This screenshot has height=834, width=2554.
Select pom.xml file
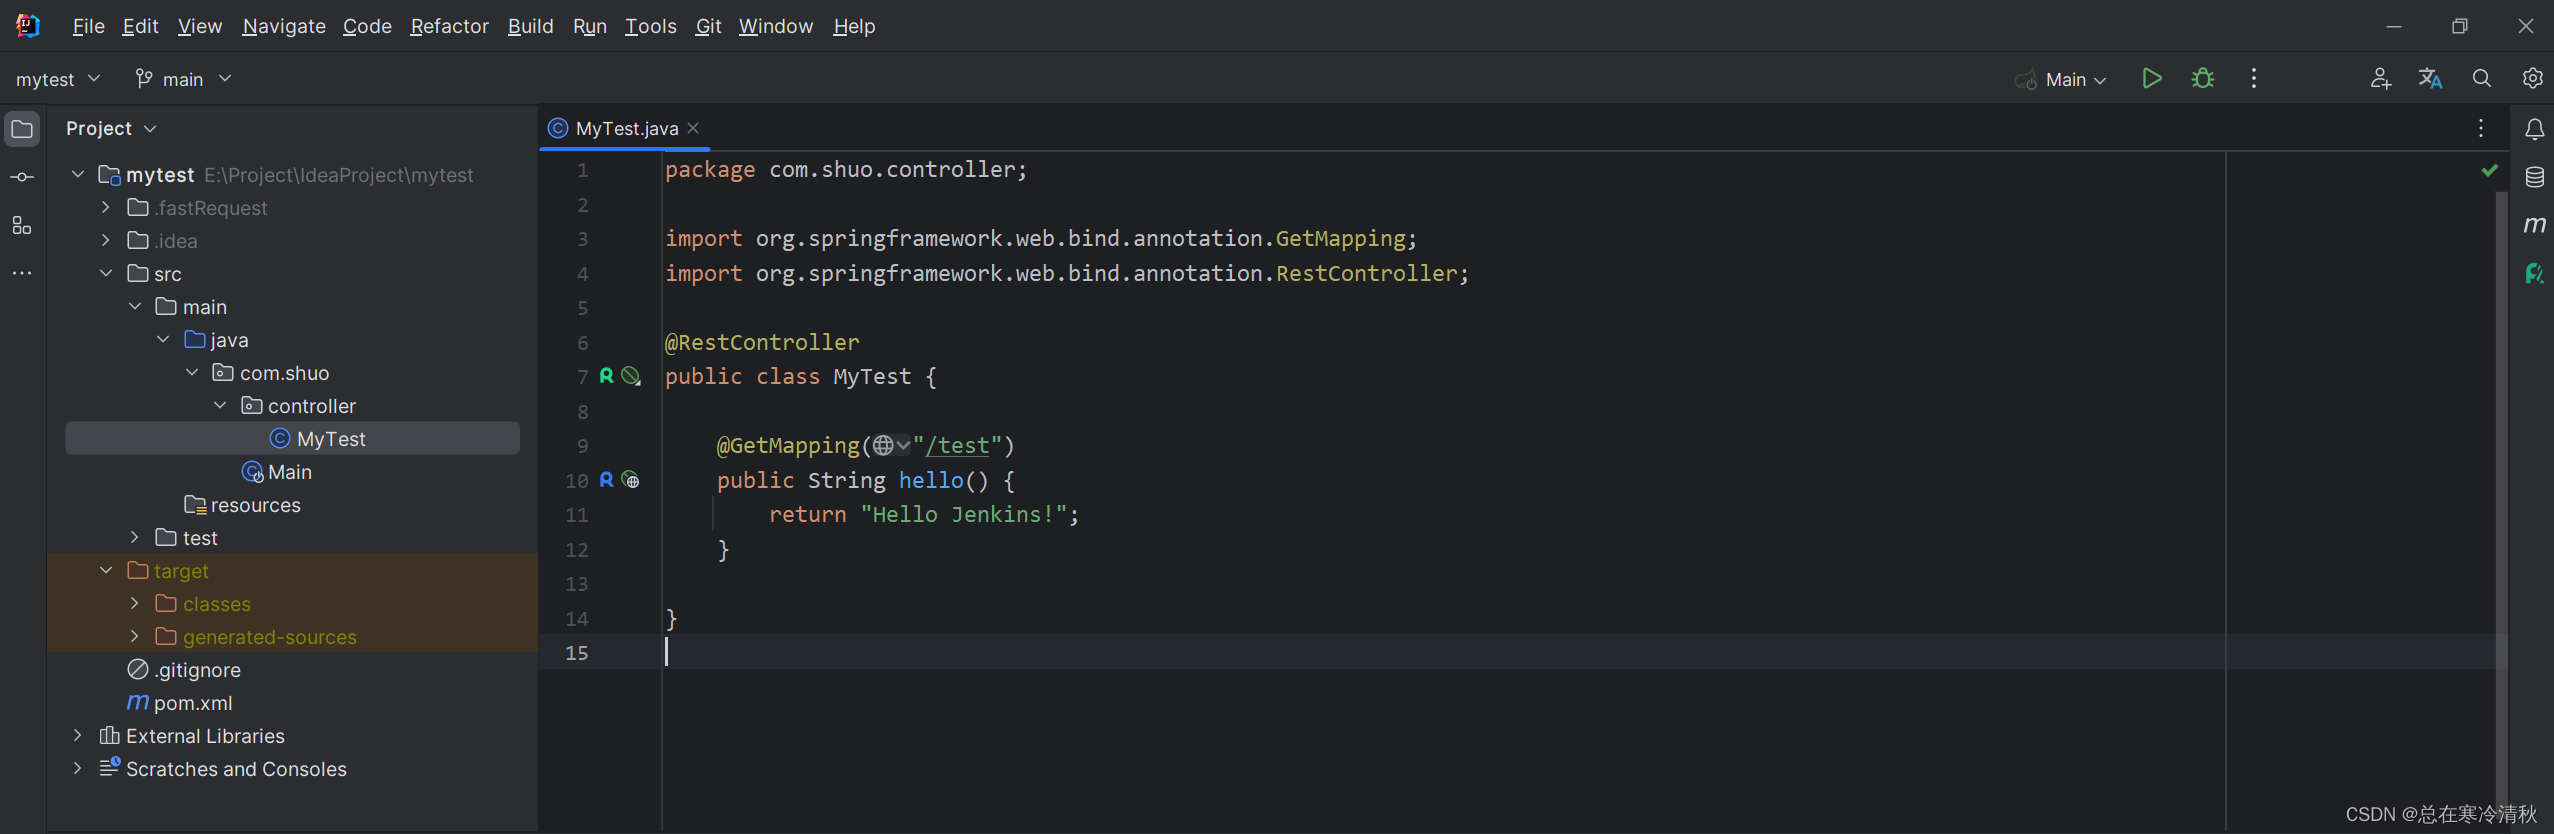pos(180,702)
